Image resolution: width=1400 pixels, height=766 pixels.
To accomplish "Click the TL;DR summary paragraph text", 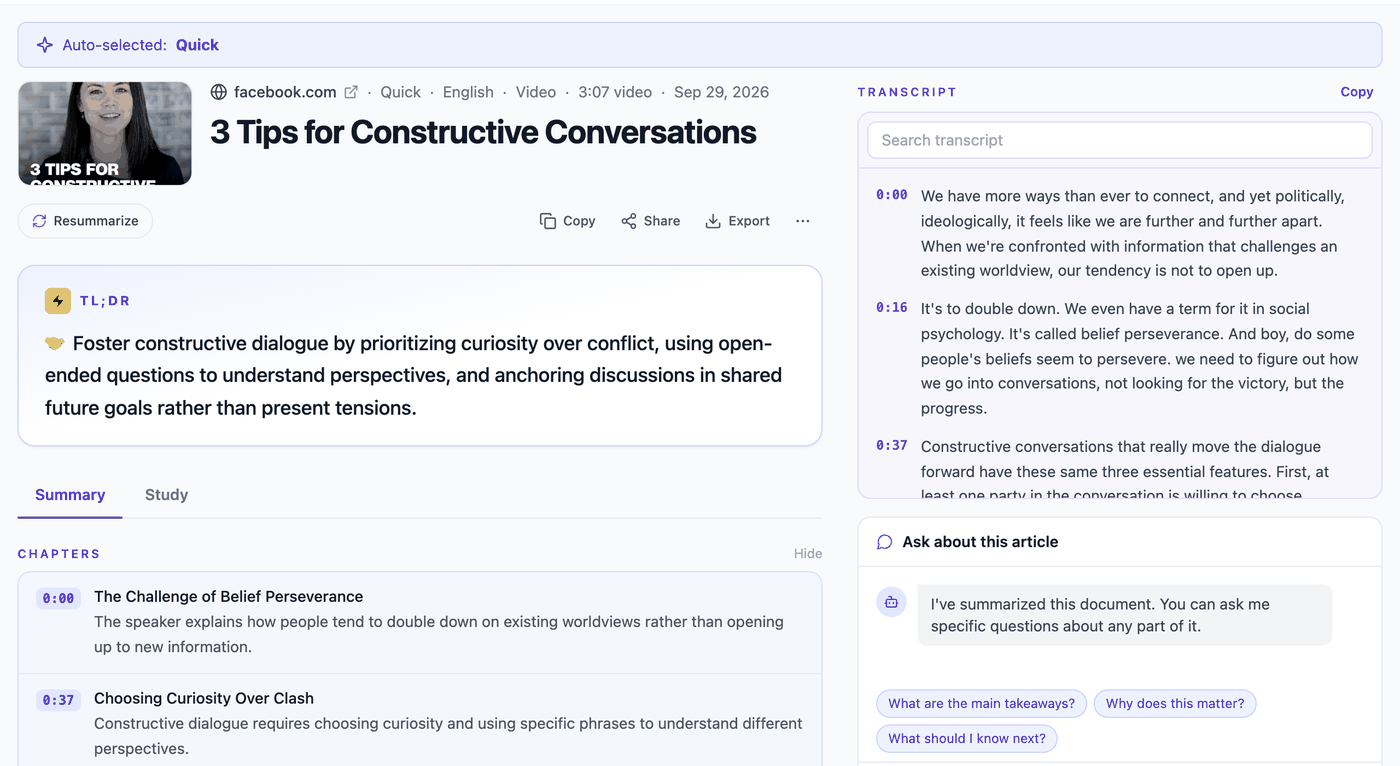I will (x=413, y=376).
